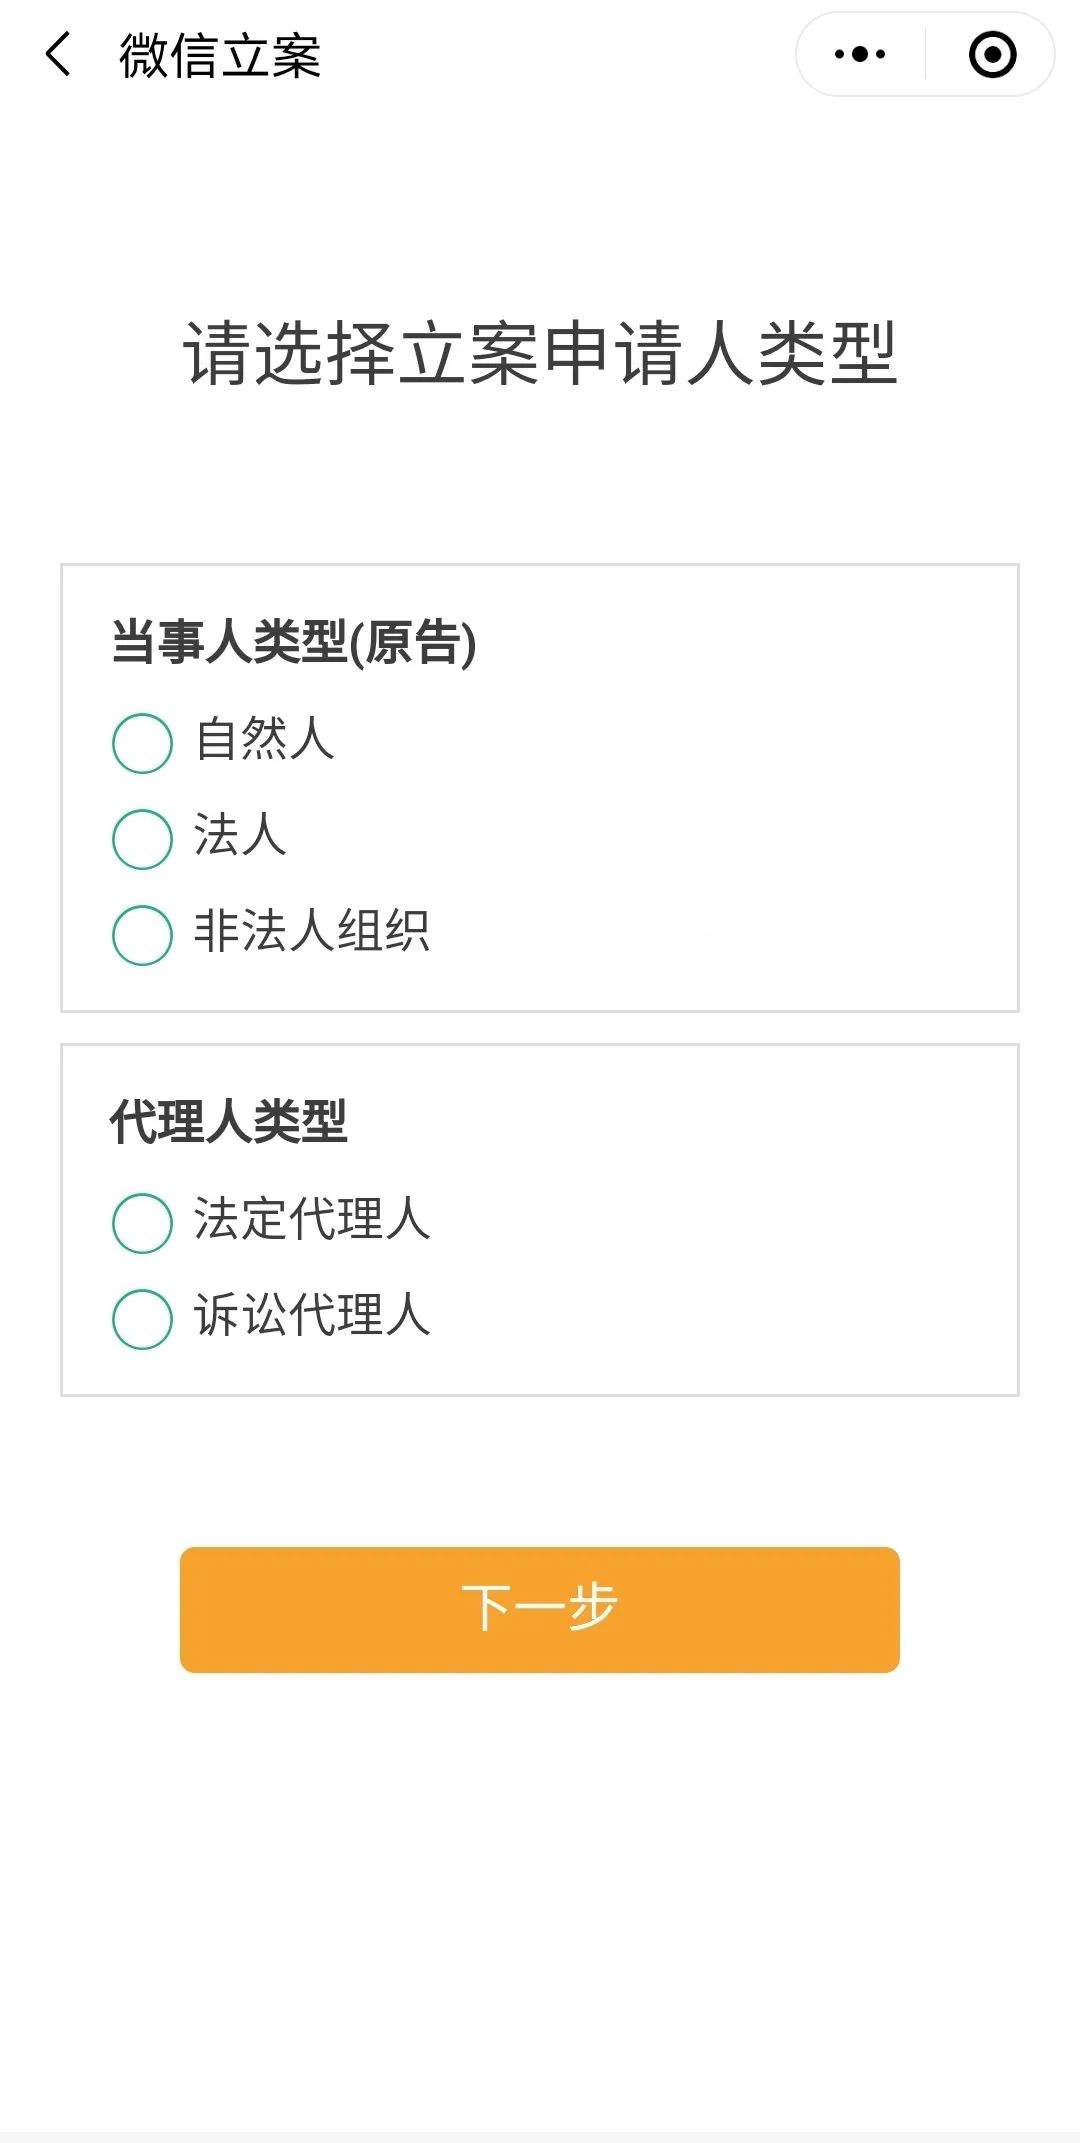Open the three-dot more options menu
This screenshot has height=2143, width=1080.
860,54
